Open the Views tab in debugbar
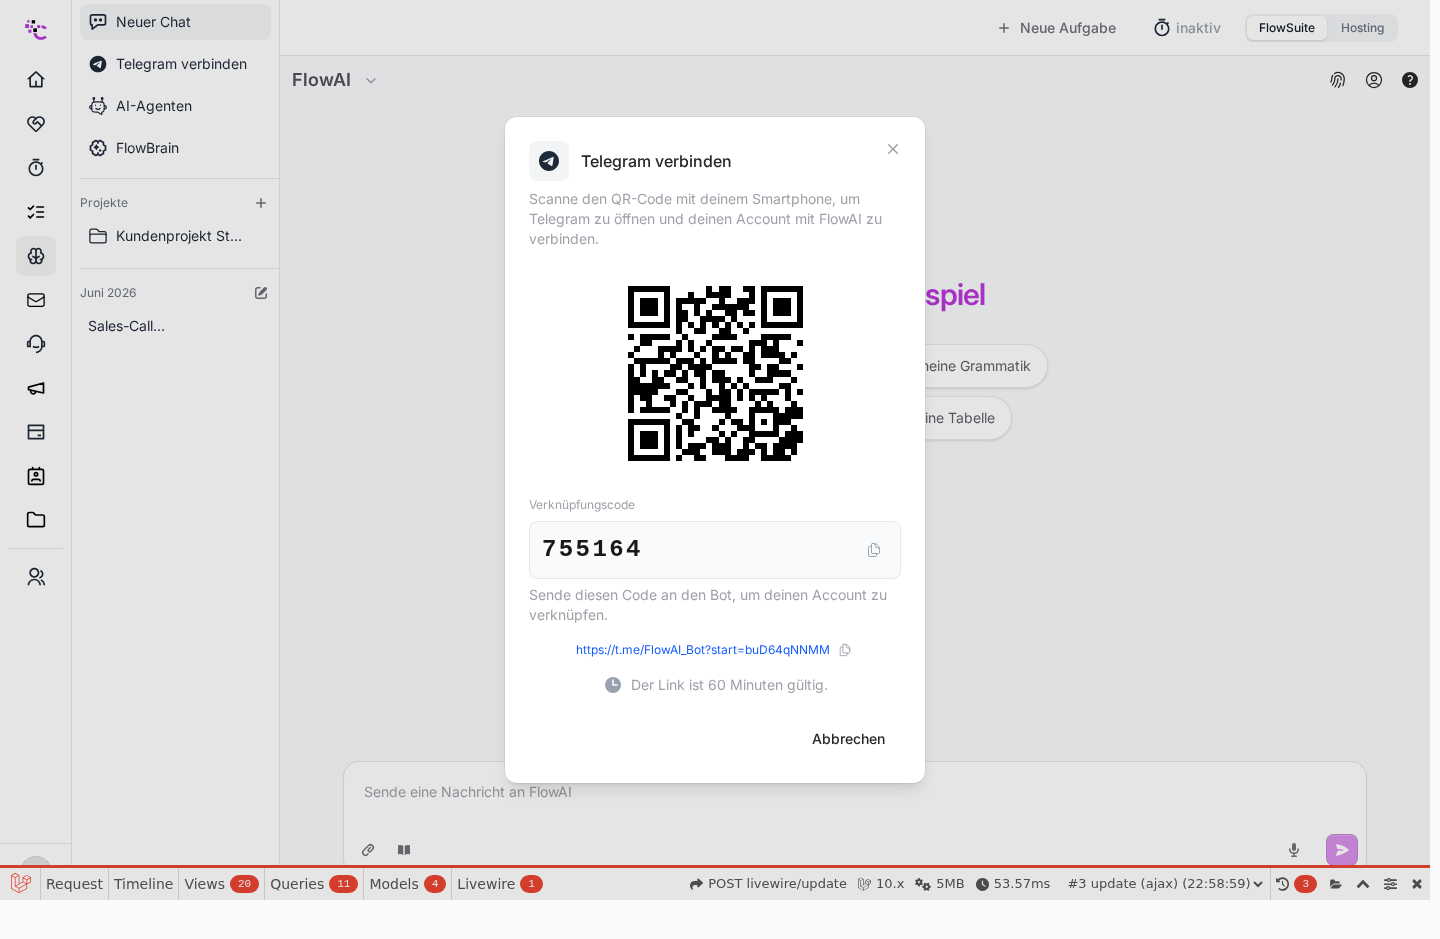1440x939 pixels. coord(221,884)
